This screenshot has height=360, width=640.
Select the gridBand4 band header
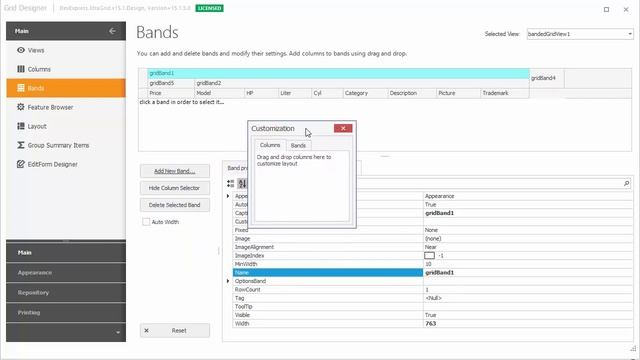click(x=547, y=78)
